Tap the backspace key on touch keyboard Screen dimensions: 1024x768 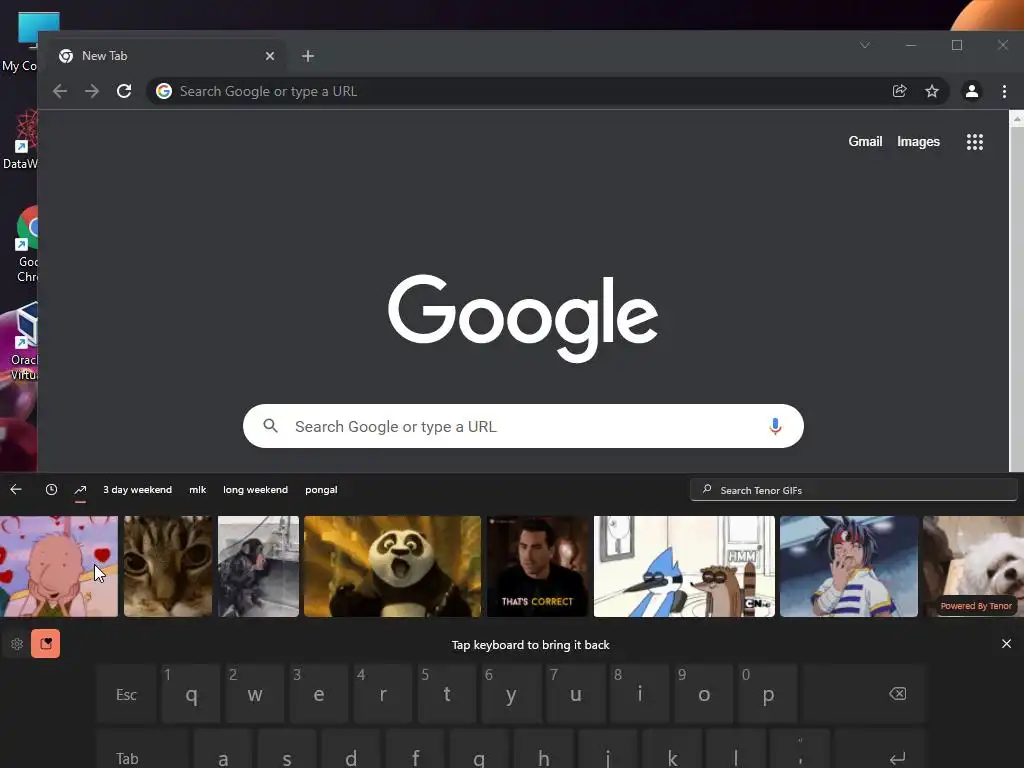point(864,694)
